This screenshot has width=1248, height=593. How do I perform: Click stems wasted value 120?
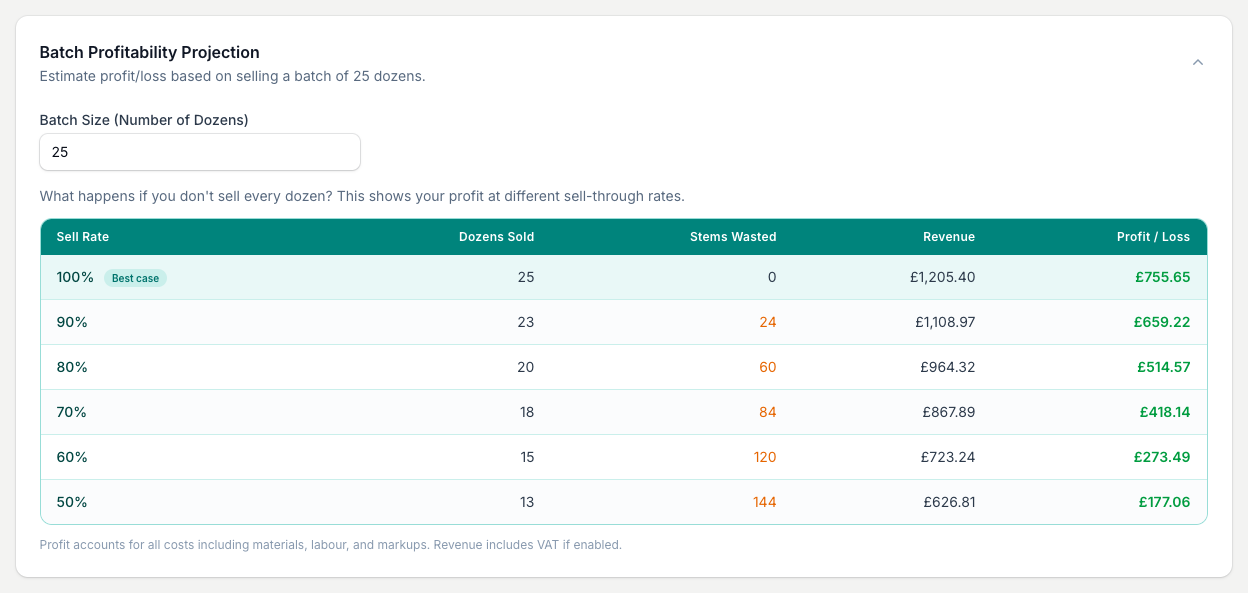coord(765,457)
